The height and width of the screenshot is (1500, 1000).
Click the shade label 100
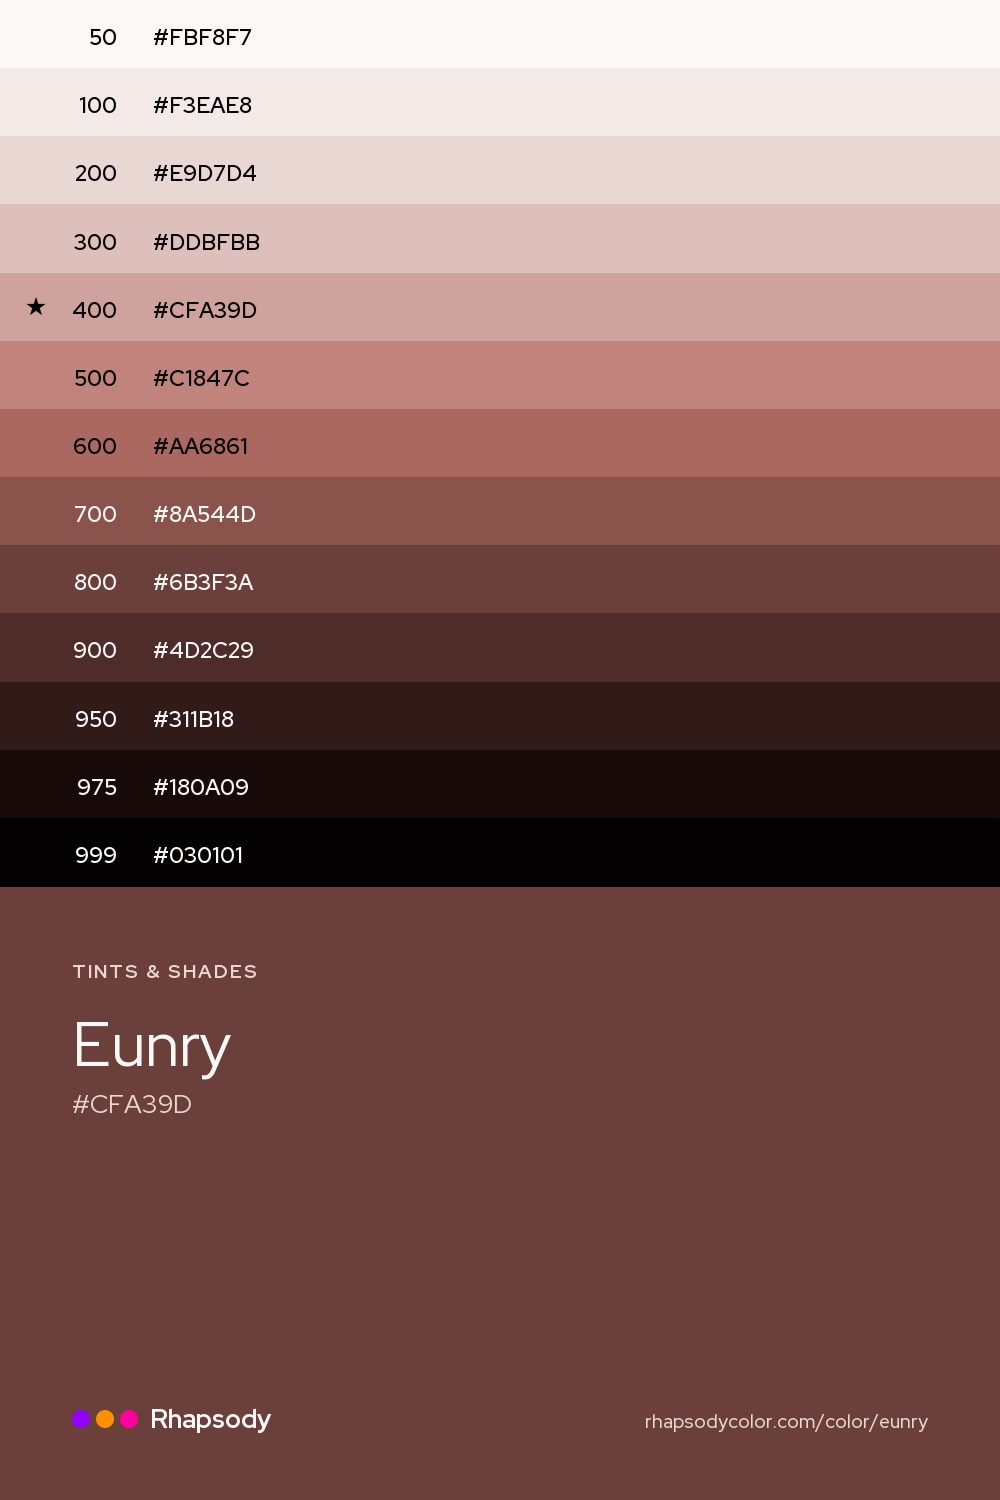point(98,105)
